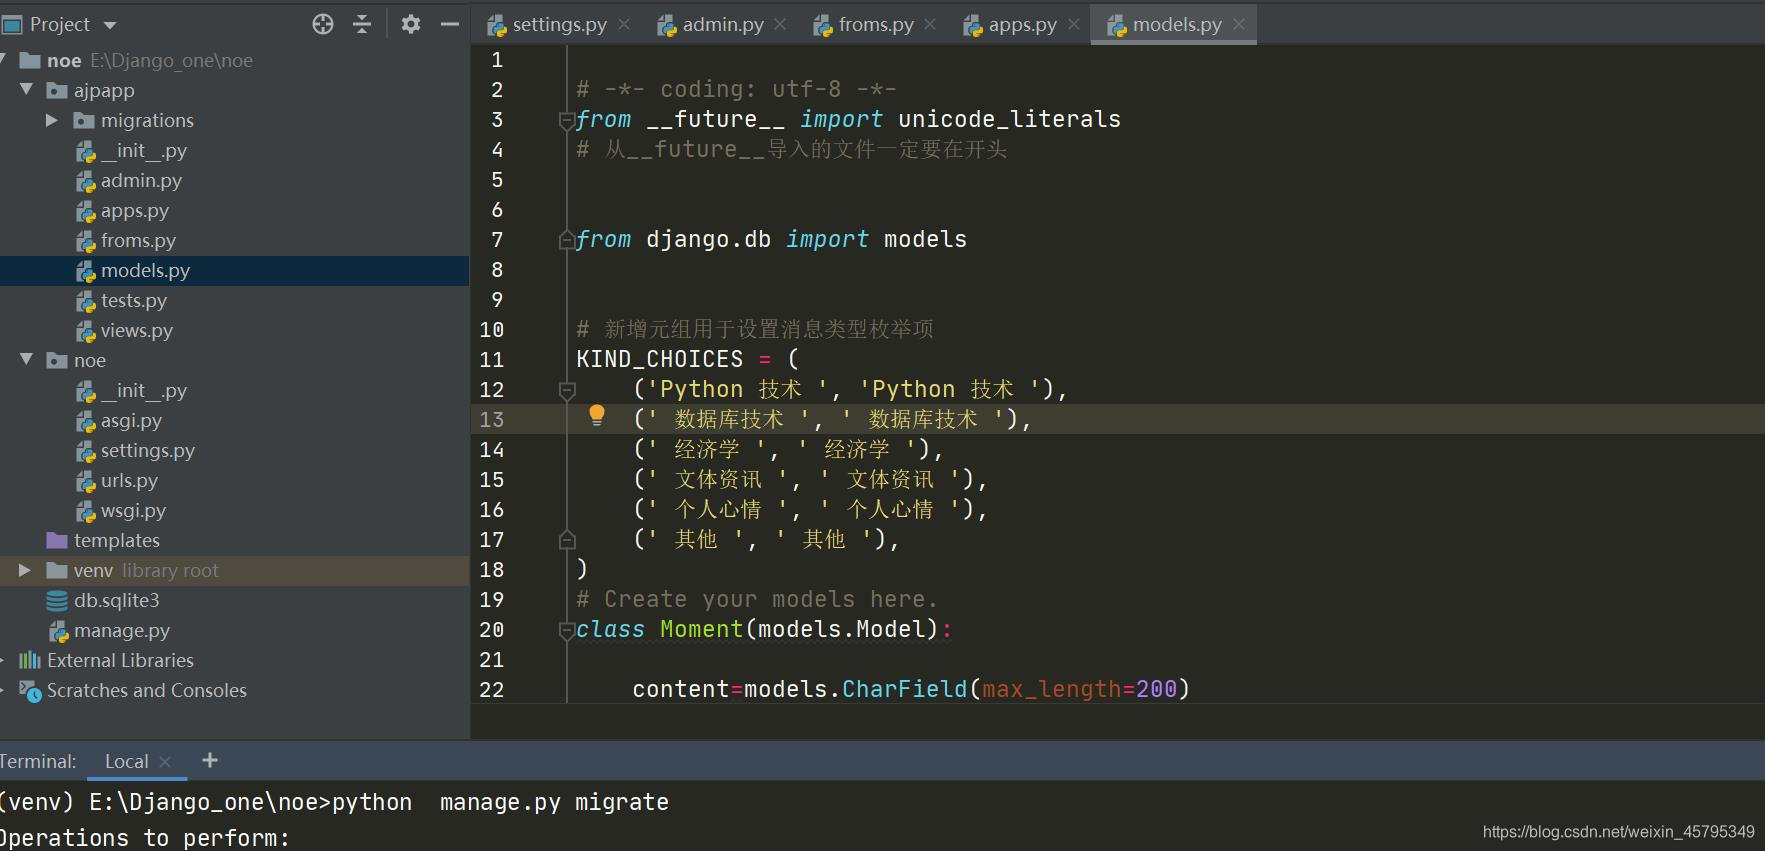Close the admin.py tab
Viewport: 1765px width, 851px height.
(x=780, y=24)
